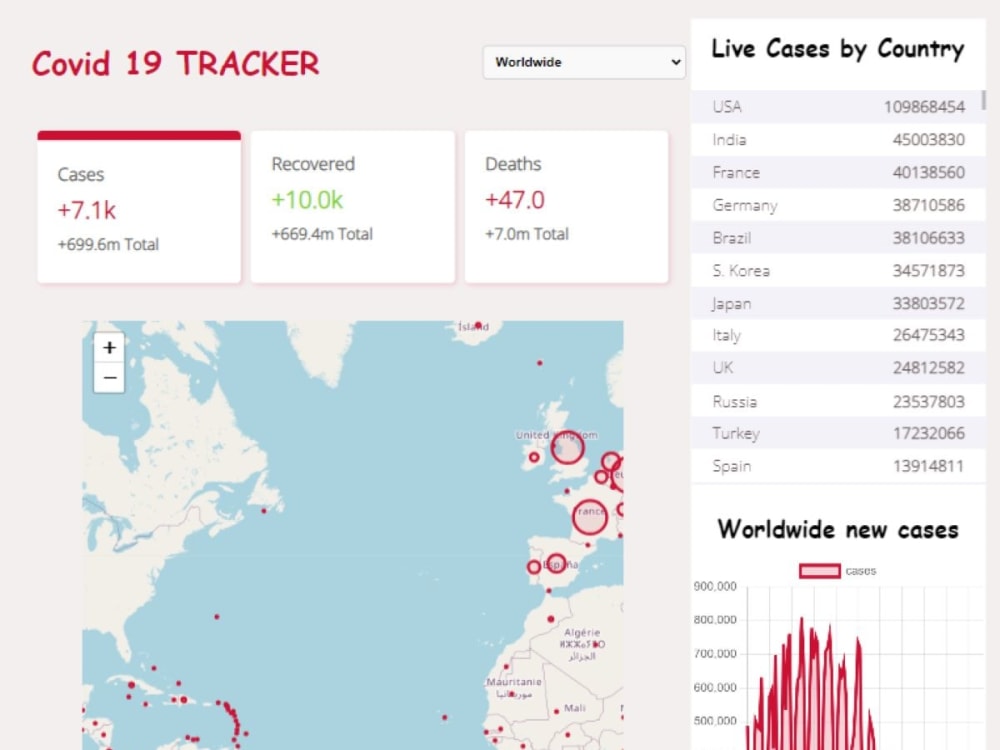This screenshot has height=750, width=1000.
Task: Click the Algérie label on the map
Action: [582, 632]
